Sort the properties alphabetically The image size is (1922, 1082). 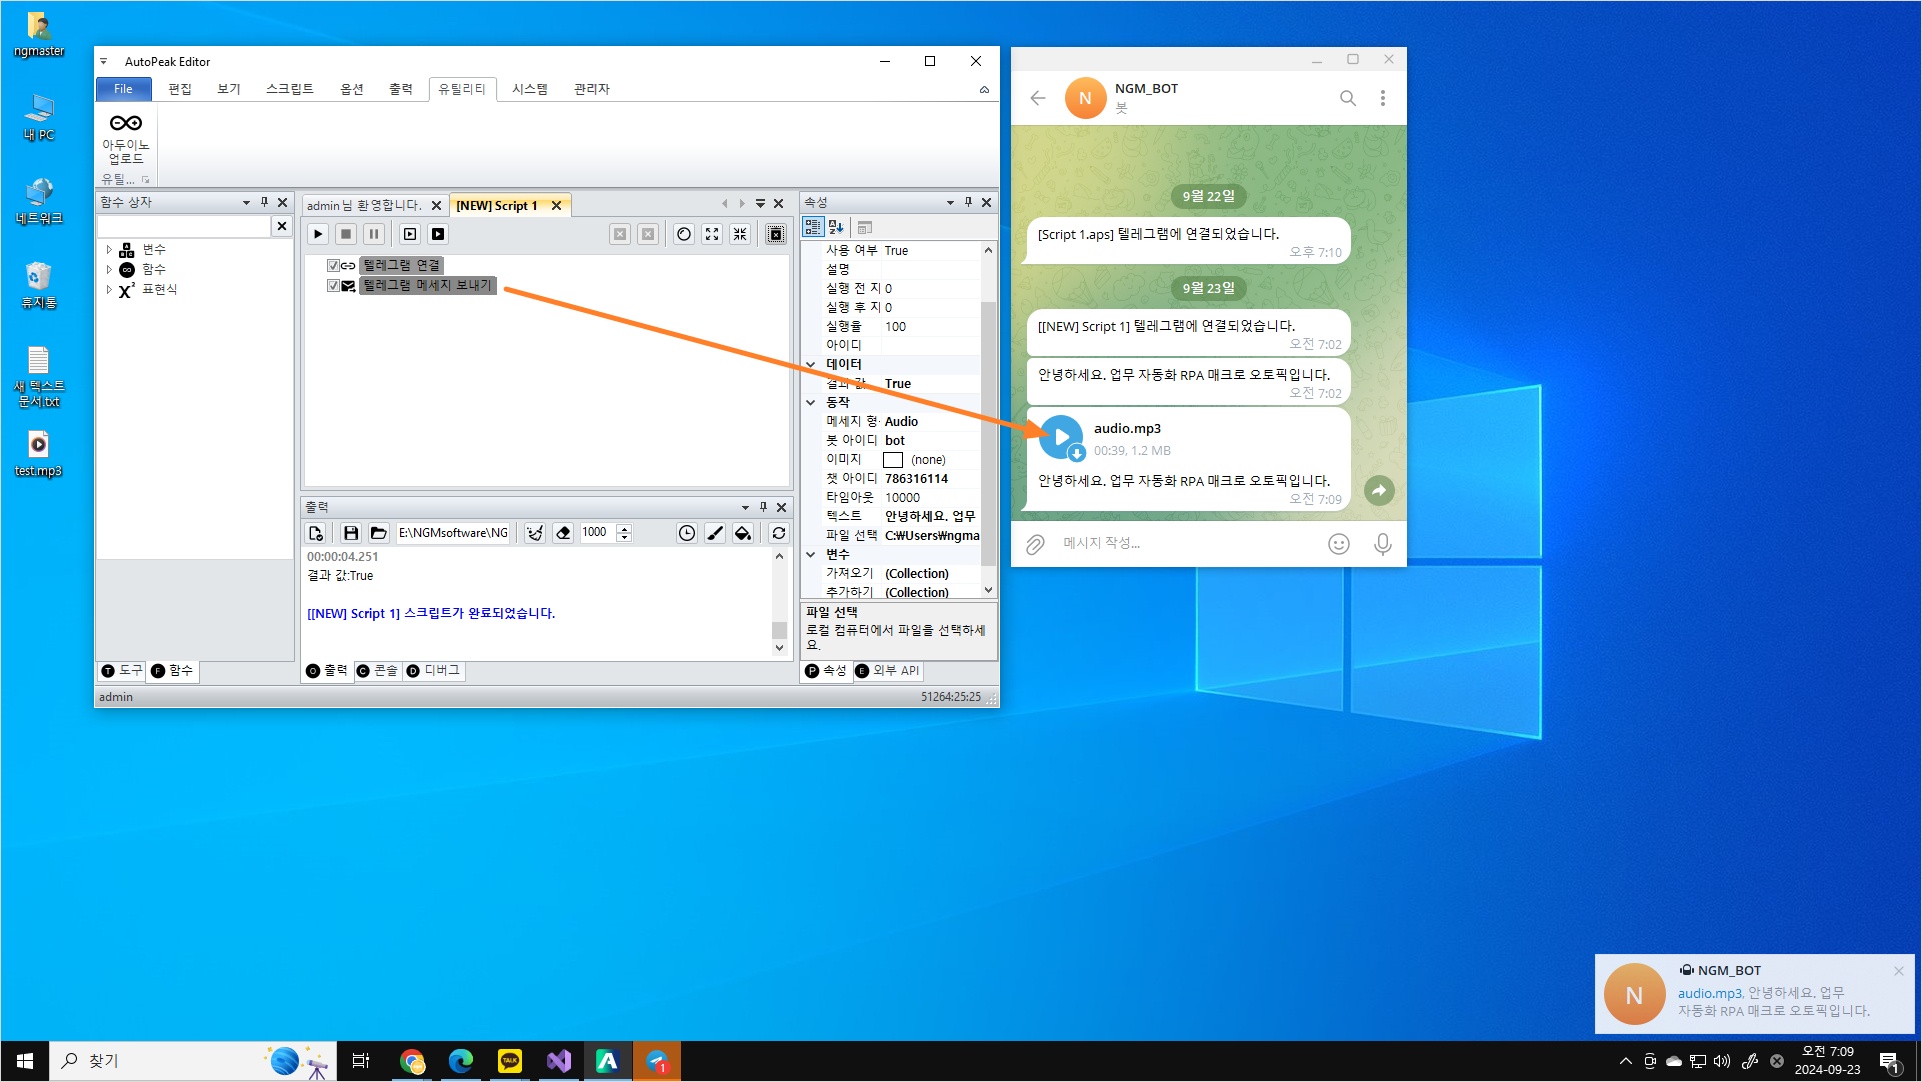point(837,228)
